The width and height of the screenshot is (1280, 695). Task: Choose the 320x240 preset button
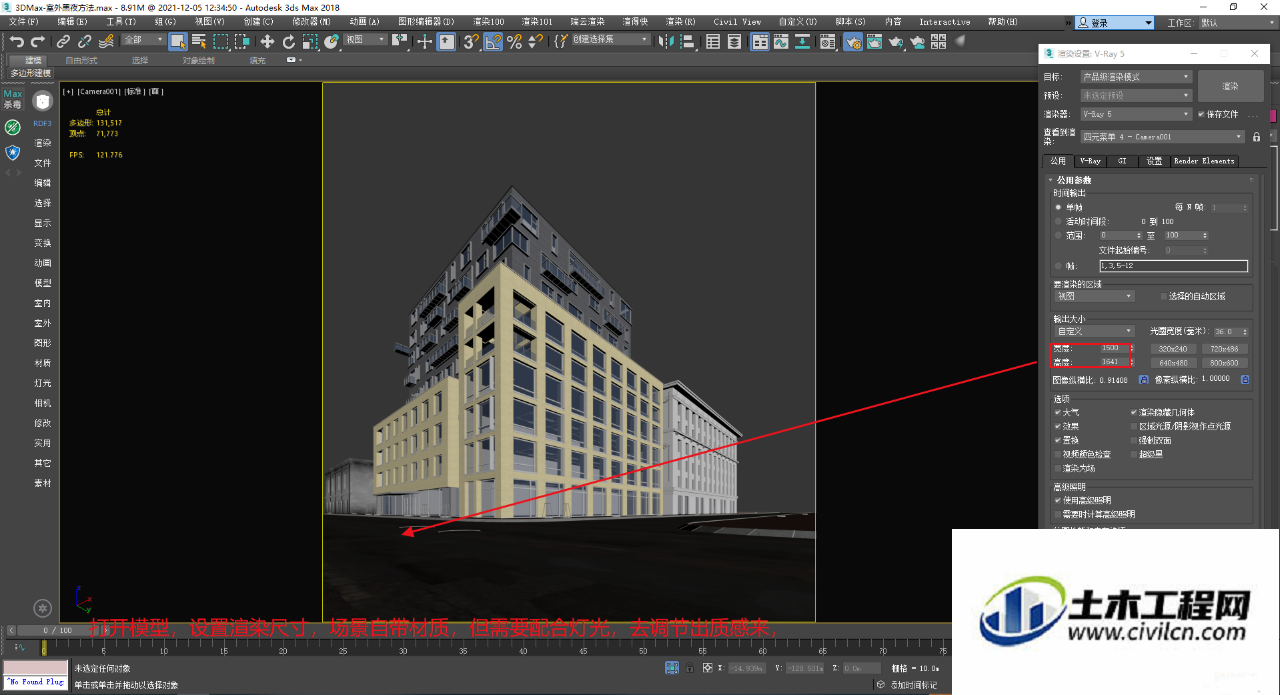coord(1173,349)
